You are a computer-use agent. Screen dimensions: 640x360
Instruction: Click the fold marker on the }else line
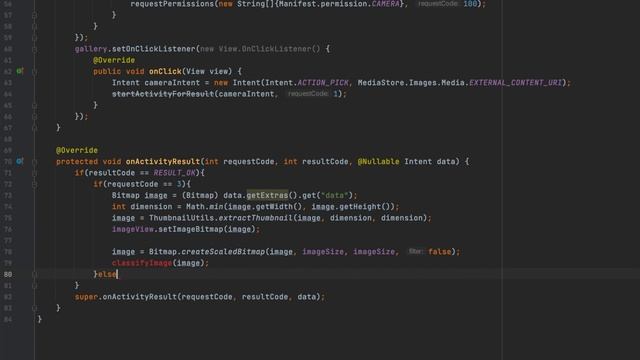[35, 274]
